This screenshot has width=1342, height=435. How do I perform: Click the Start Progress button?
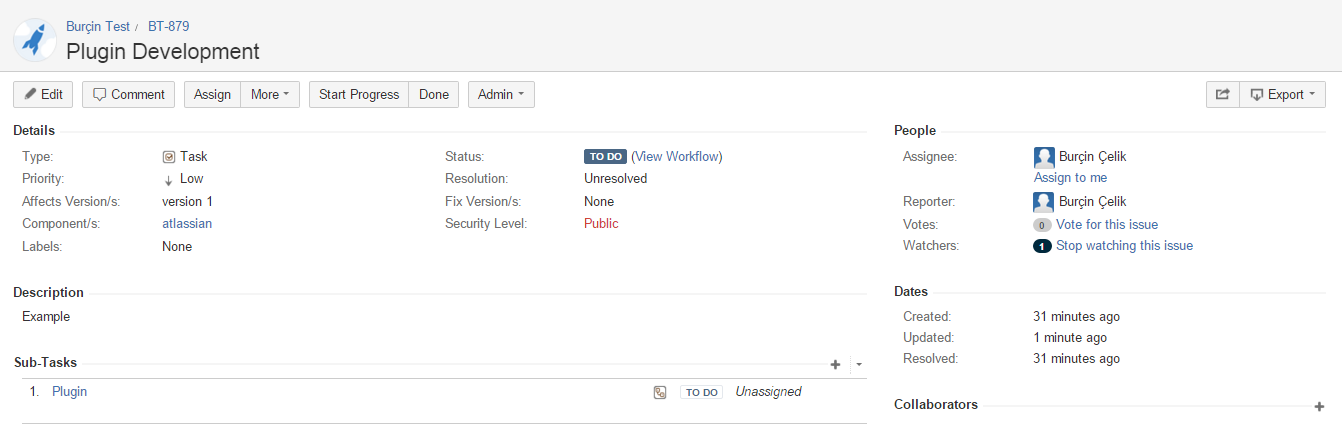pos(359,95)
